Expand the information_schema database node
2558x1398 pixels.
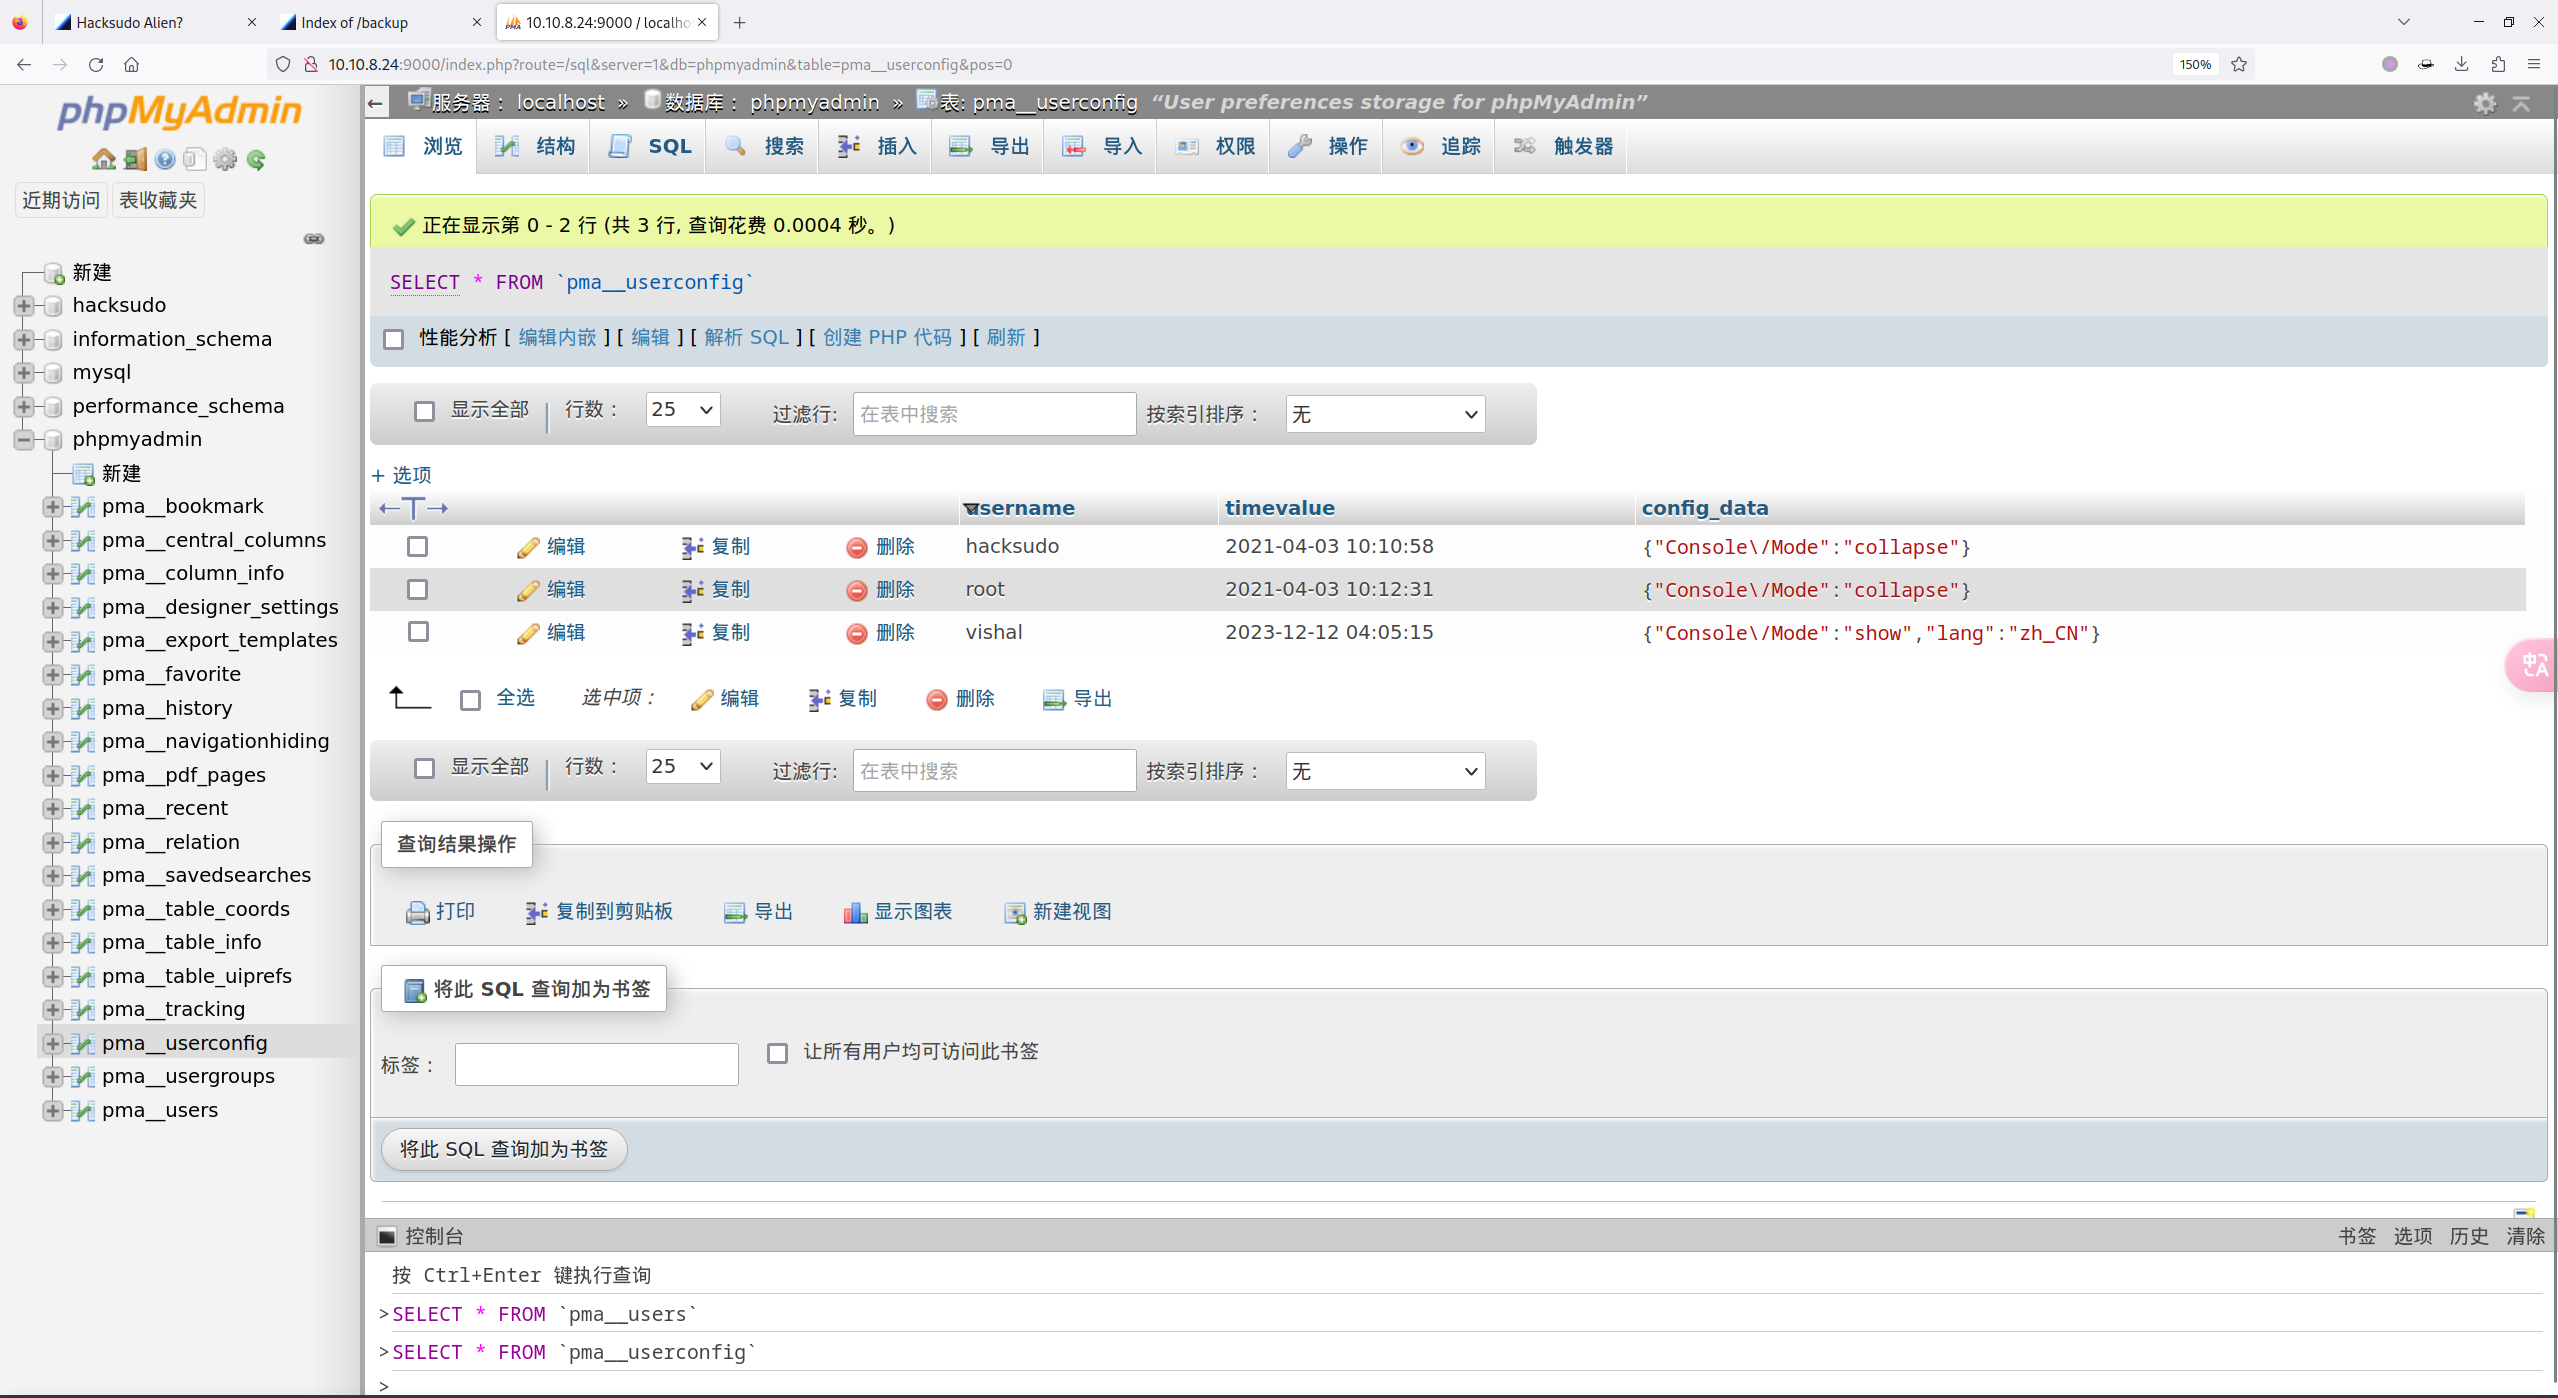pyautogui.click(x=24, y=339)
